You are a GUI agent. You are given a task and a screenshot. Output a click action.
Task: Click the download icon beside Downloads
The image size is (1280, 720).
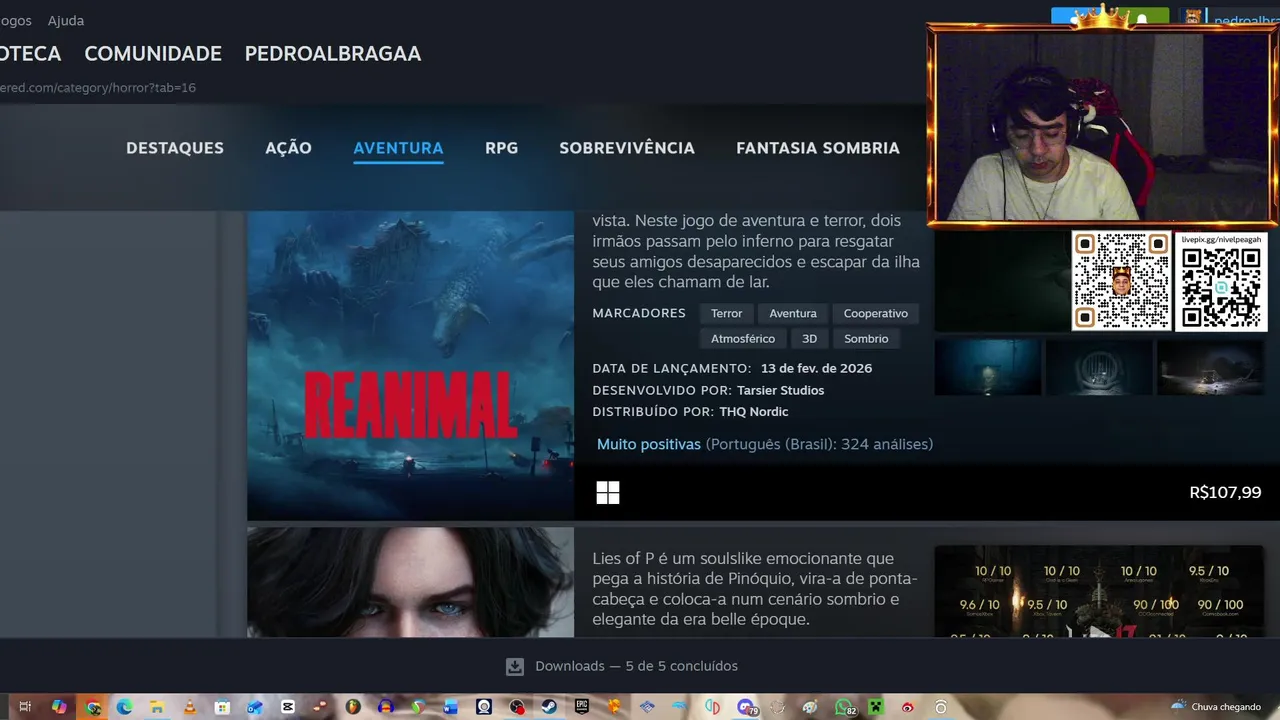click(515, 666)
